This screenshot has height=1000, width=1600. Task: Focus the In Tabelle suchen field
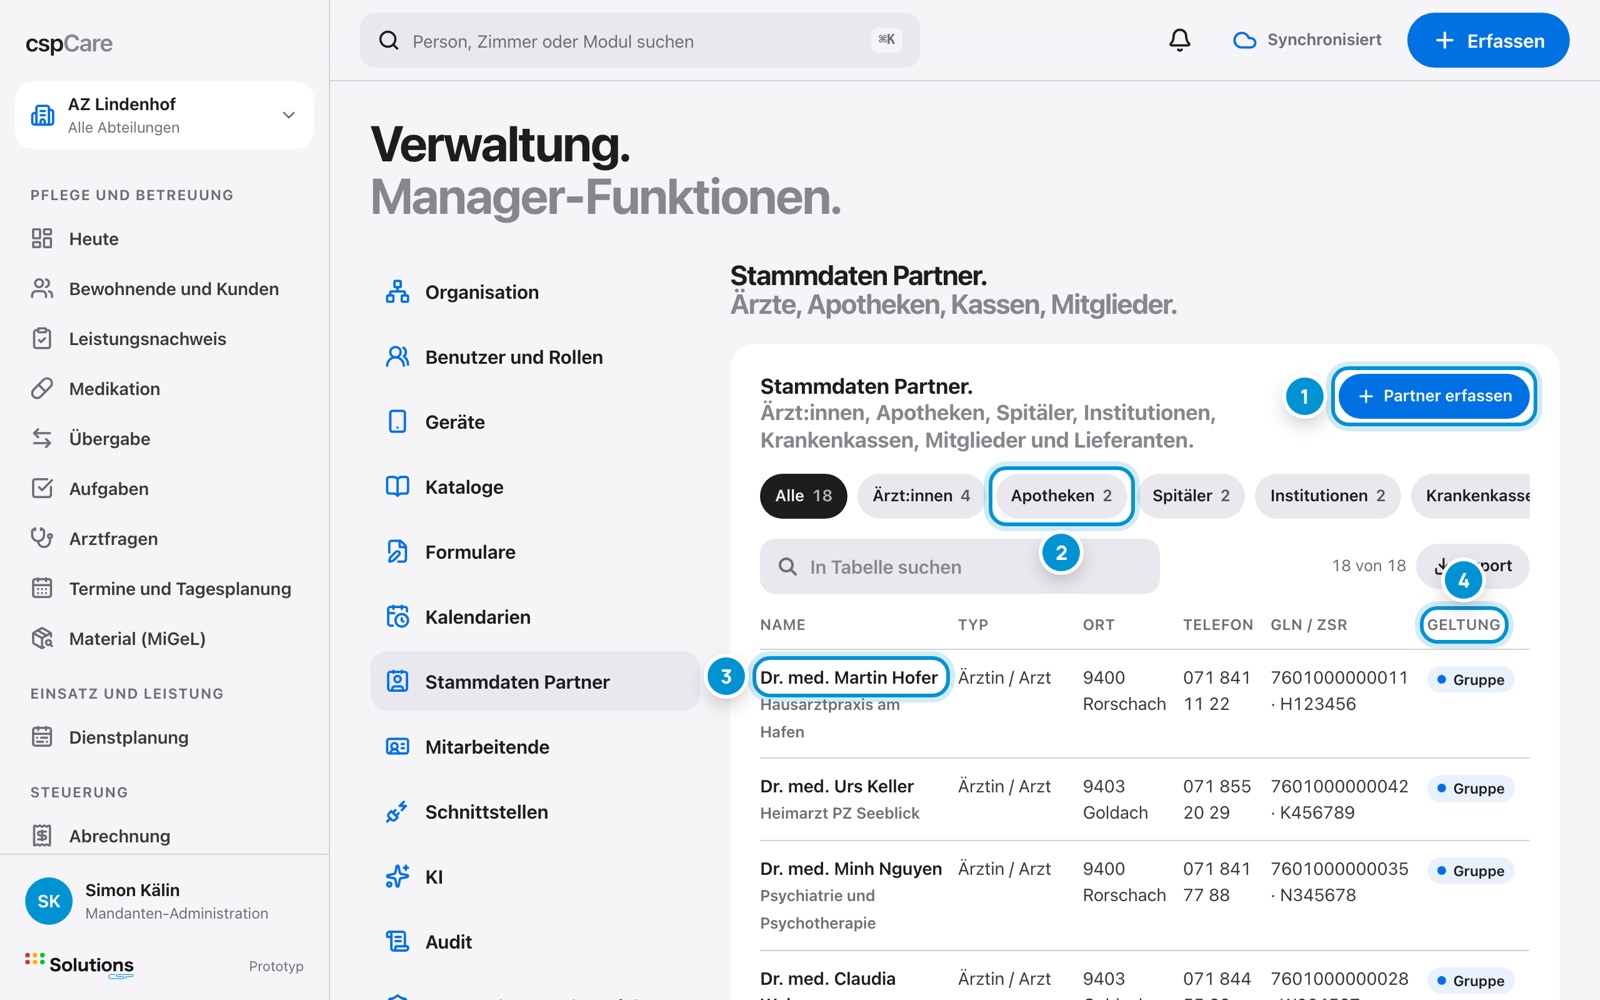[960, 567]
